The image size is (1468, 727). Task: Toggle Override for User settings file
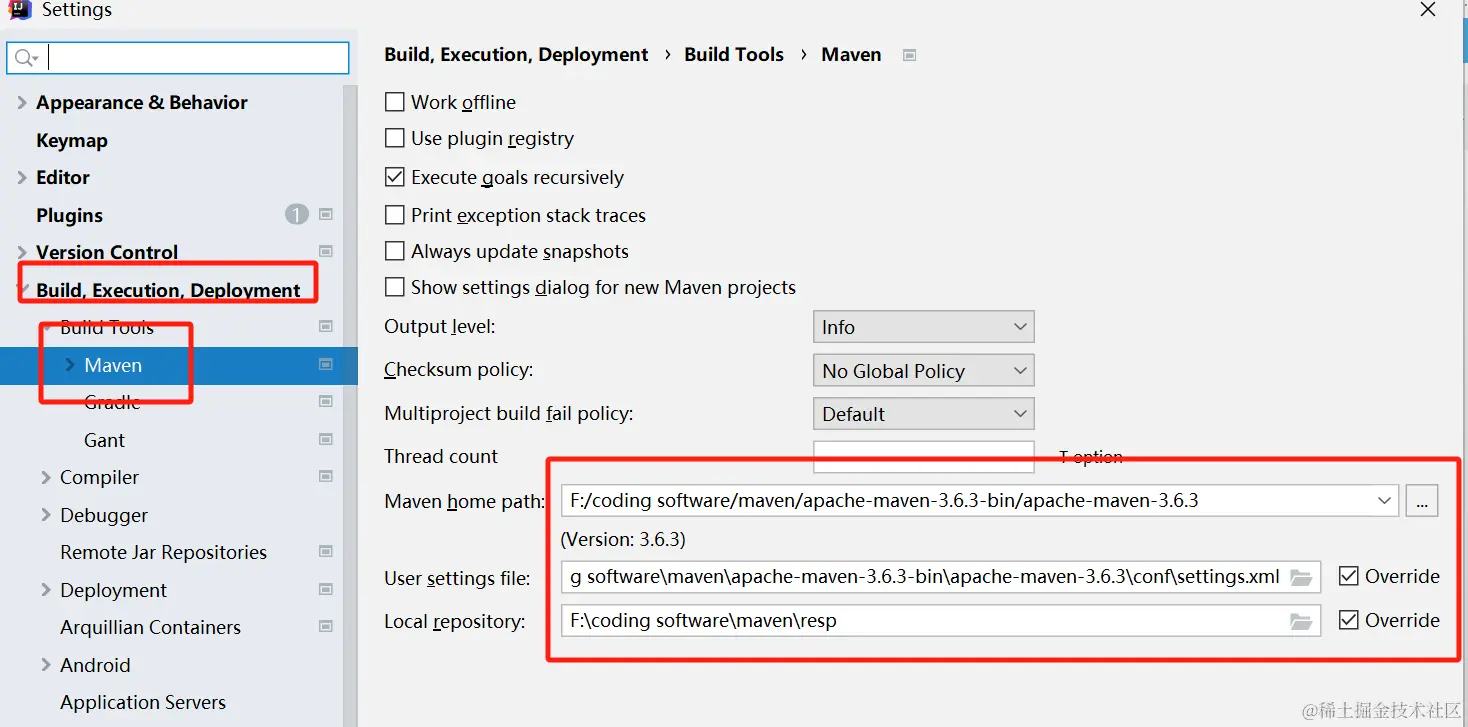tap(1349, 576)
